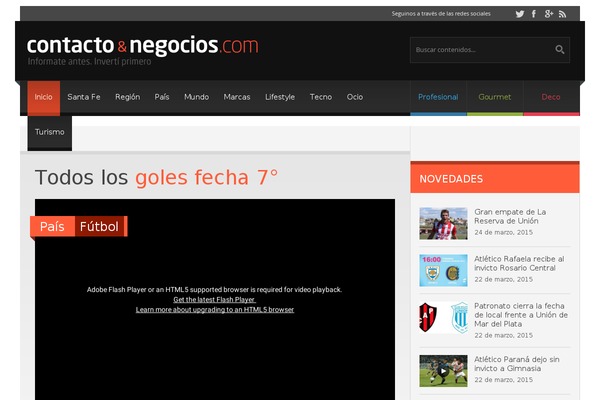The height and width of the screenshot is (400, 600).
Task: Open the Google Plus social icon
Action: click(x=549, y=14)
